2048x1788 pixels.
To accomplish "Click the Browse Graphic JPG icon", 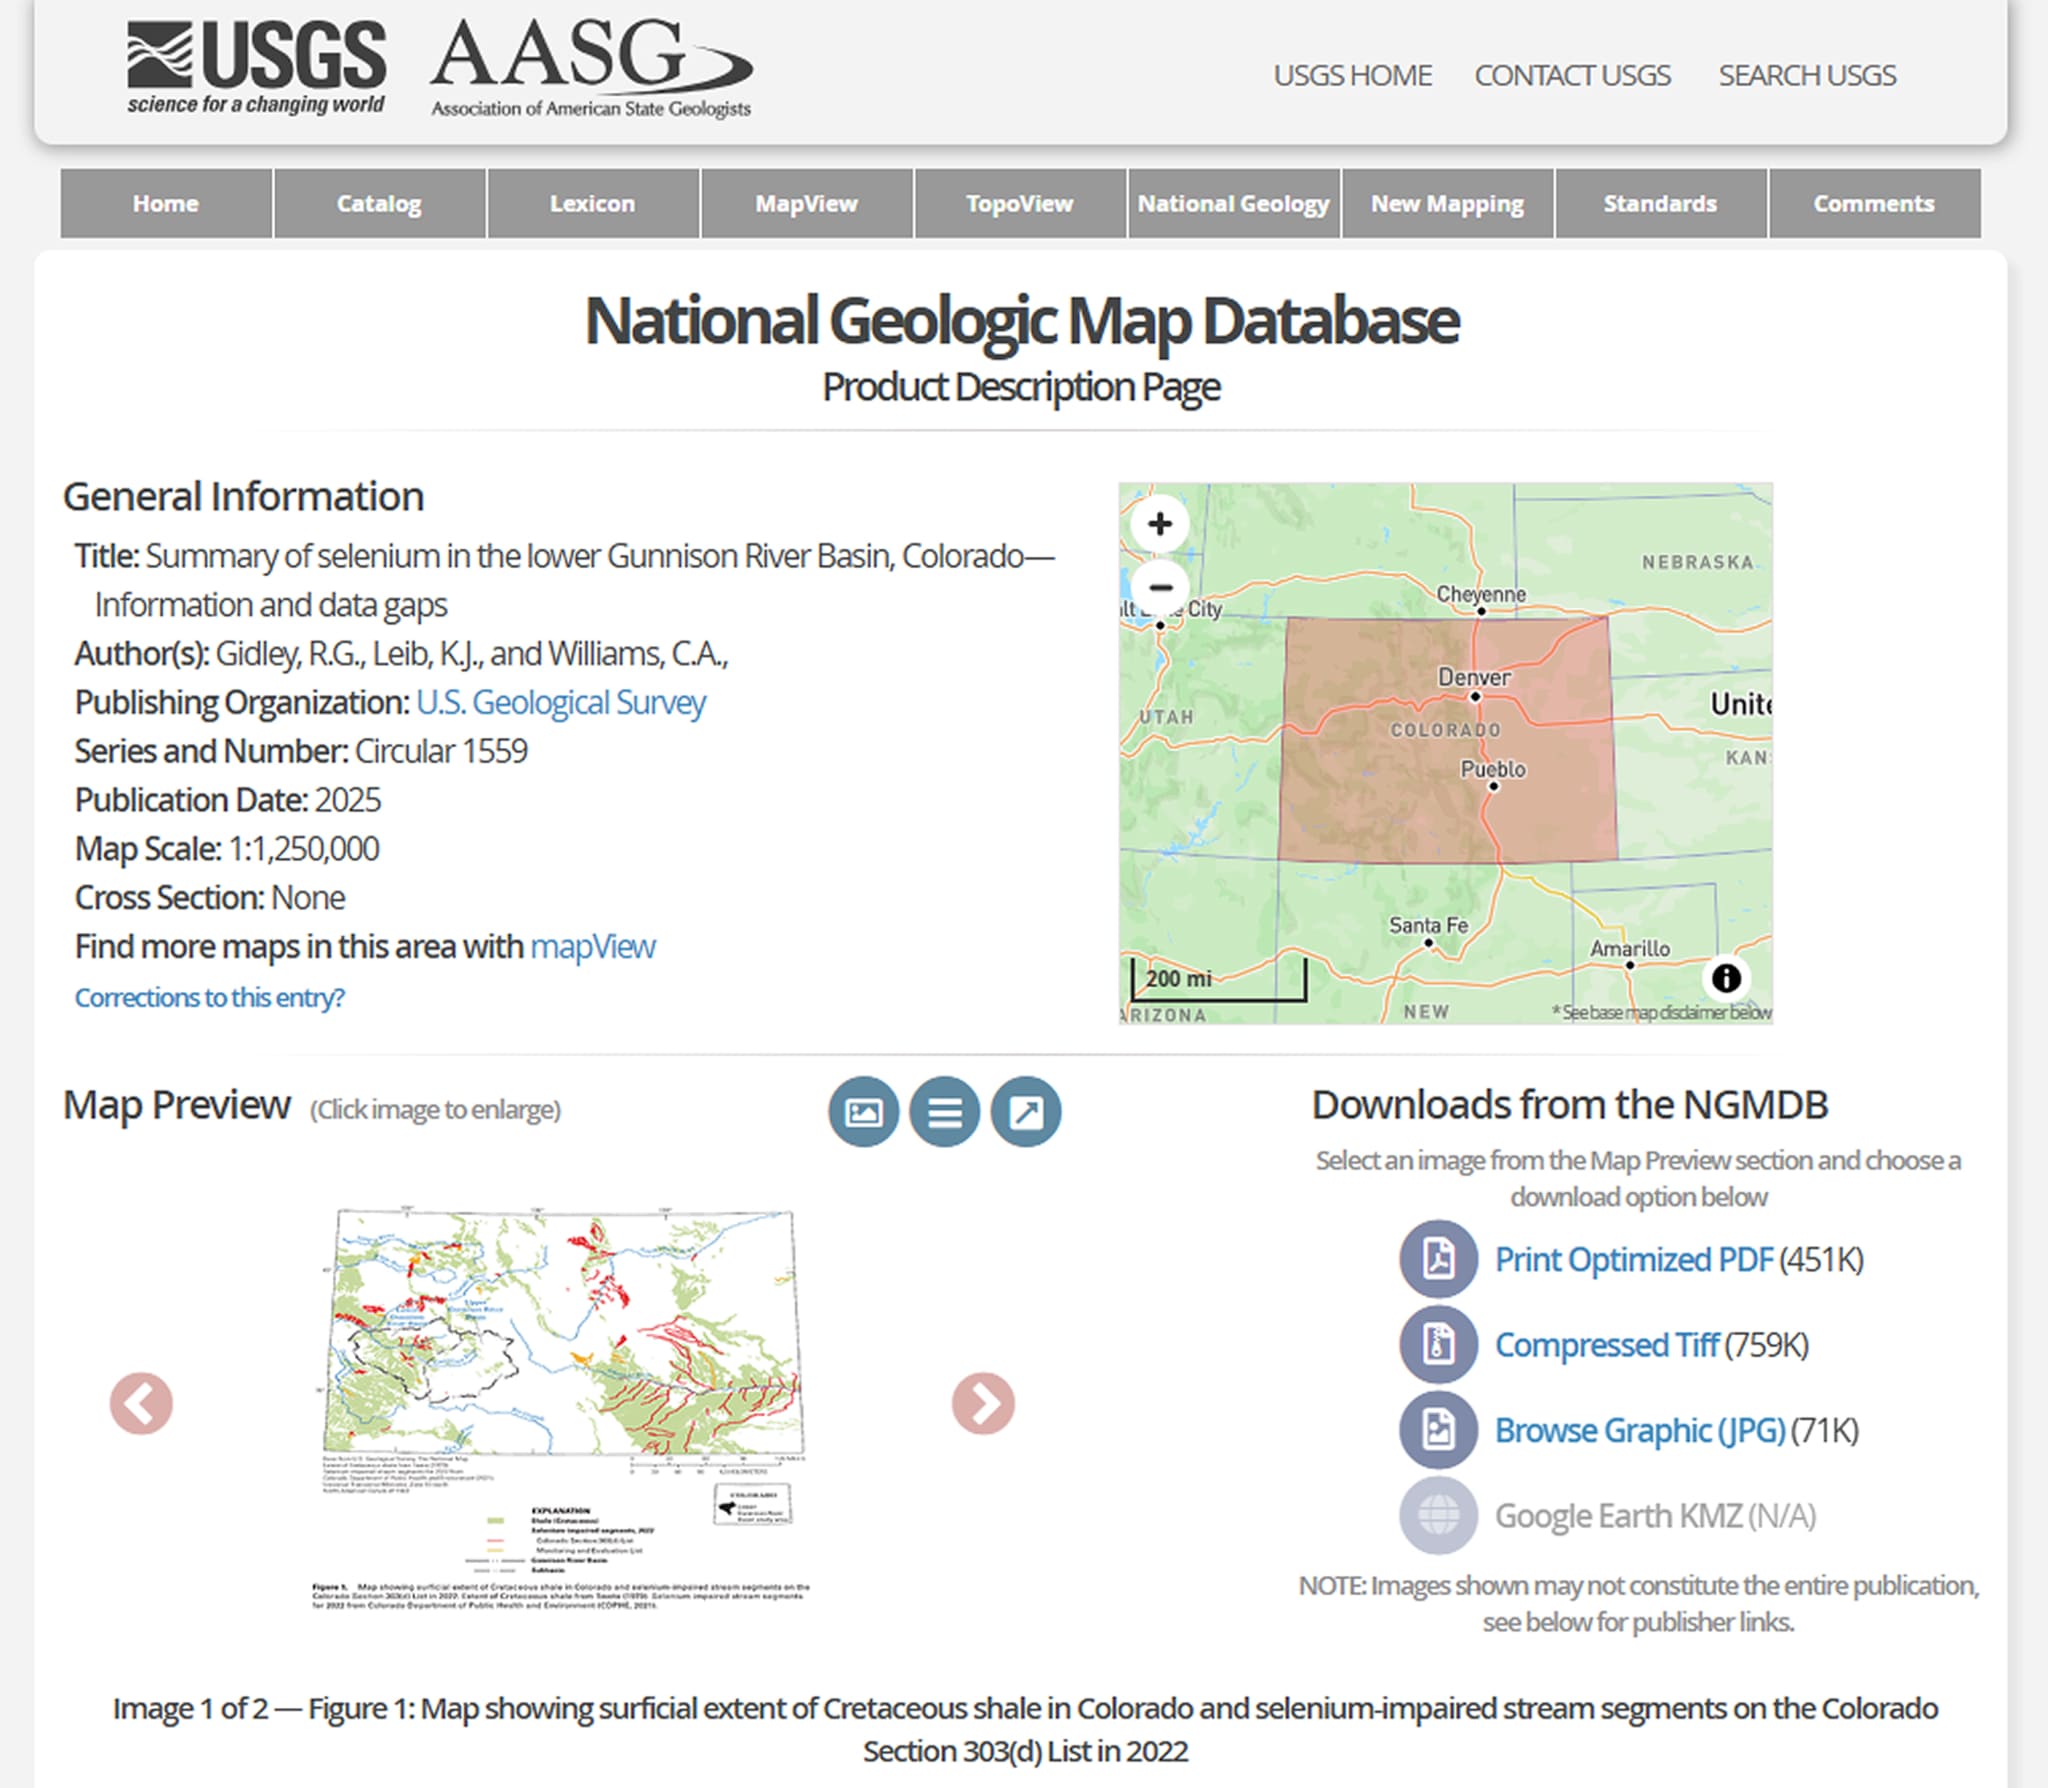I will [1438, 1430].
